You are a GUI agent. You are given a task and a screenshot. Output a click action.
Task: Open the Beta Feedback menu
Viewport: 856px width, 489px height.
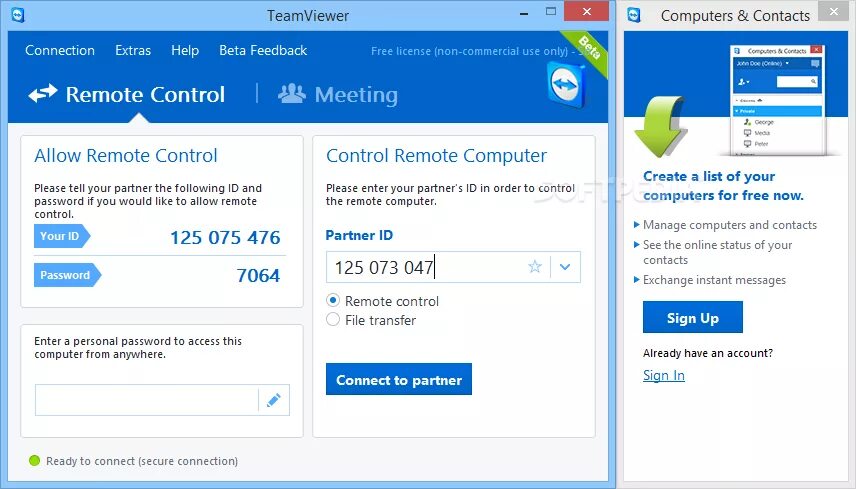[263, 50]
